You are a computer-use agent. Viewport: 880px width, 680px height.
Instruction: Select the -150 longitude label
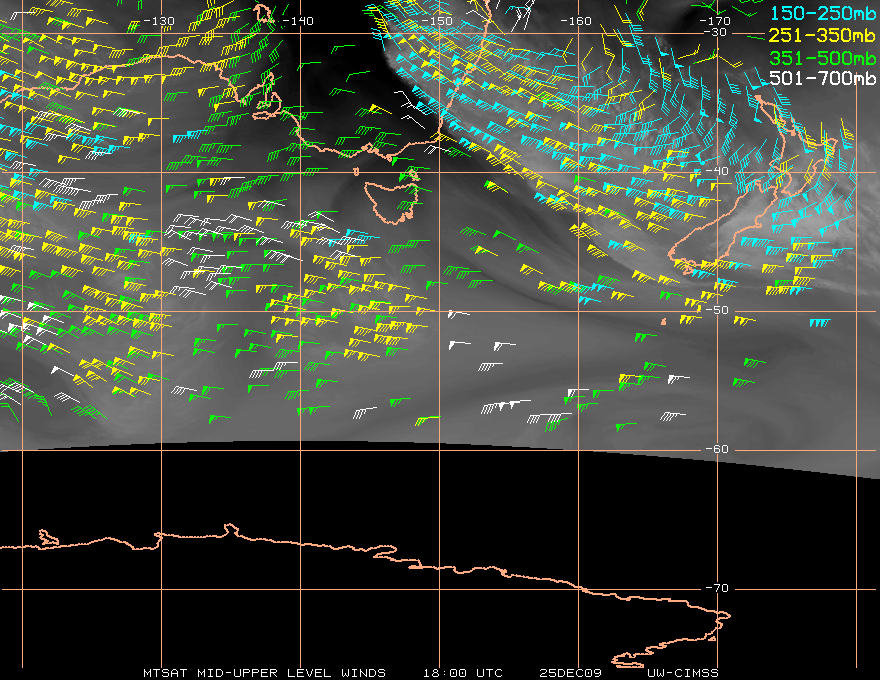[x=437, y=21]
